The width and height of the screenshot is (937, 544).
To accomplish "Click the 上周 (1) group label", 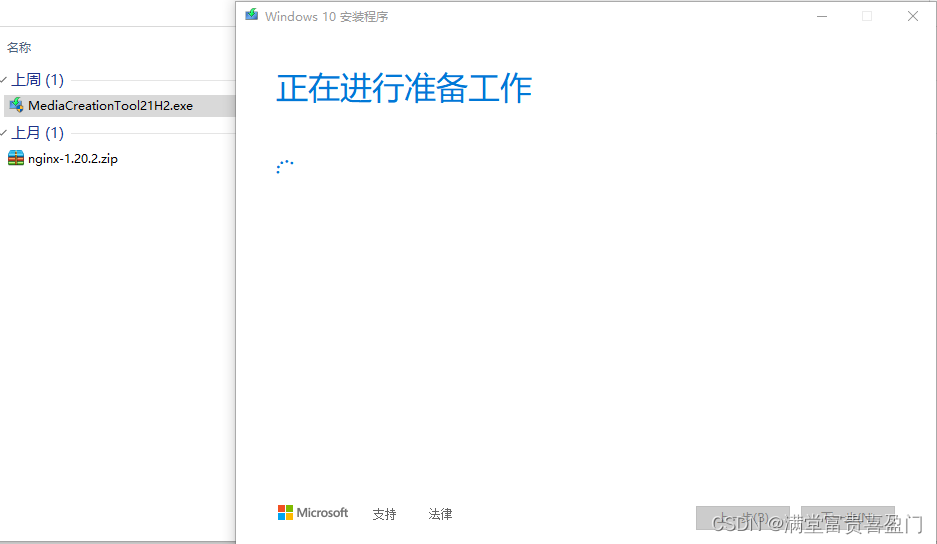I will 38,80.
